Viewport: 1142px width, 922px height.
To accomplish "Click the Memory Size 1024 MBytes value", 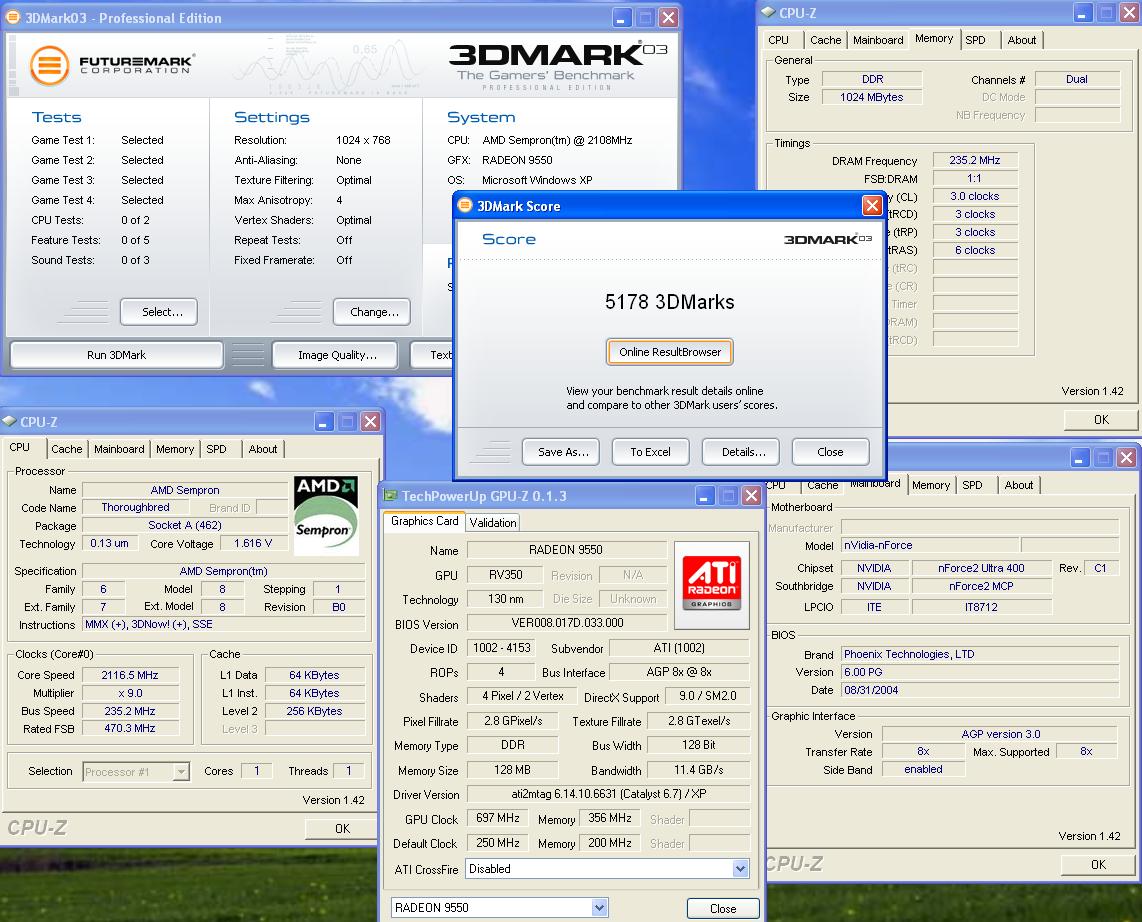I will click(872, 97).
